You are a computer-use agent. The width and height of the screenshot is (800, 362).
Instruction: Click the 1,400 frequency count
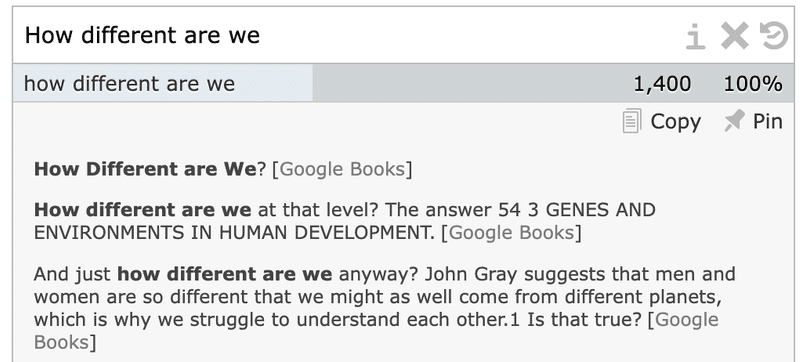coord(662,84)
